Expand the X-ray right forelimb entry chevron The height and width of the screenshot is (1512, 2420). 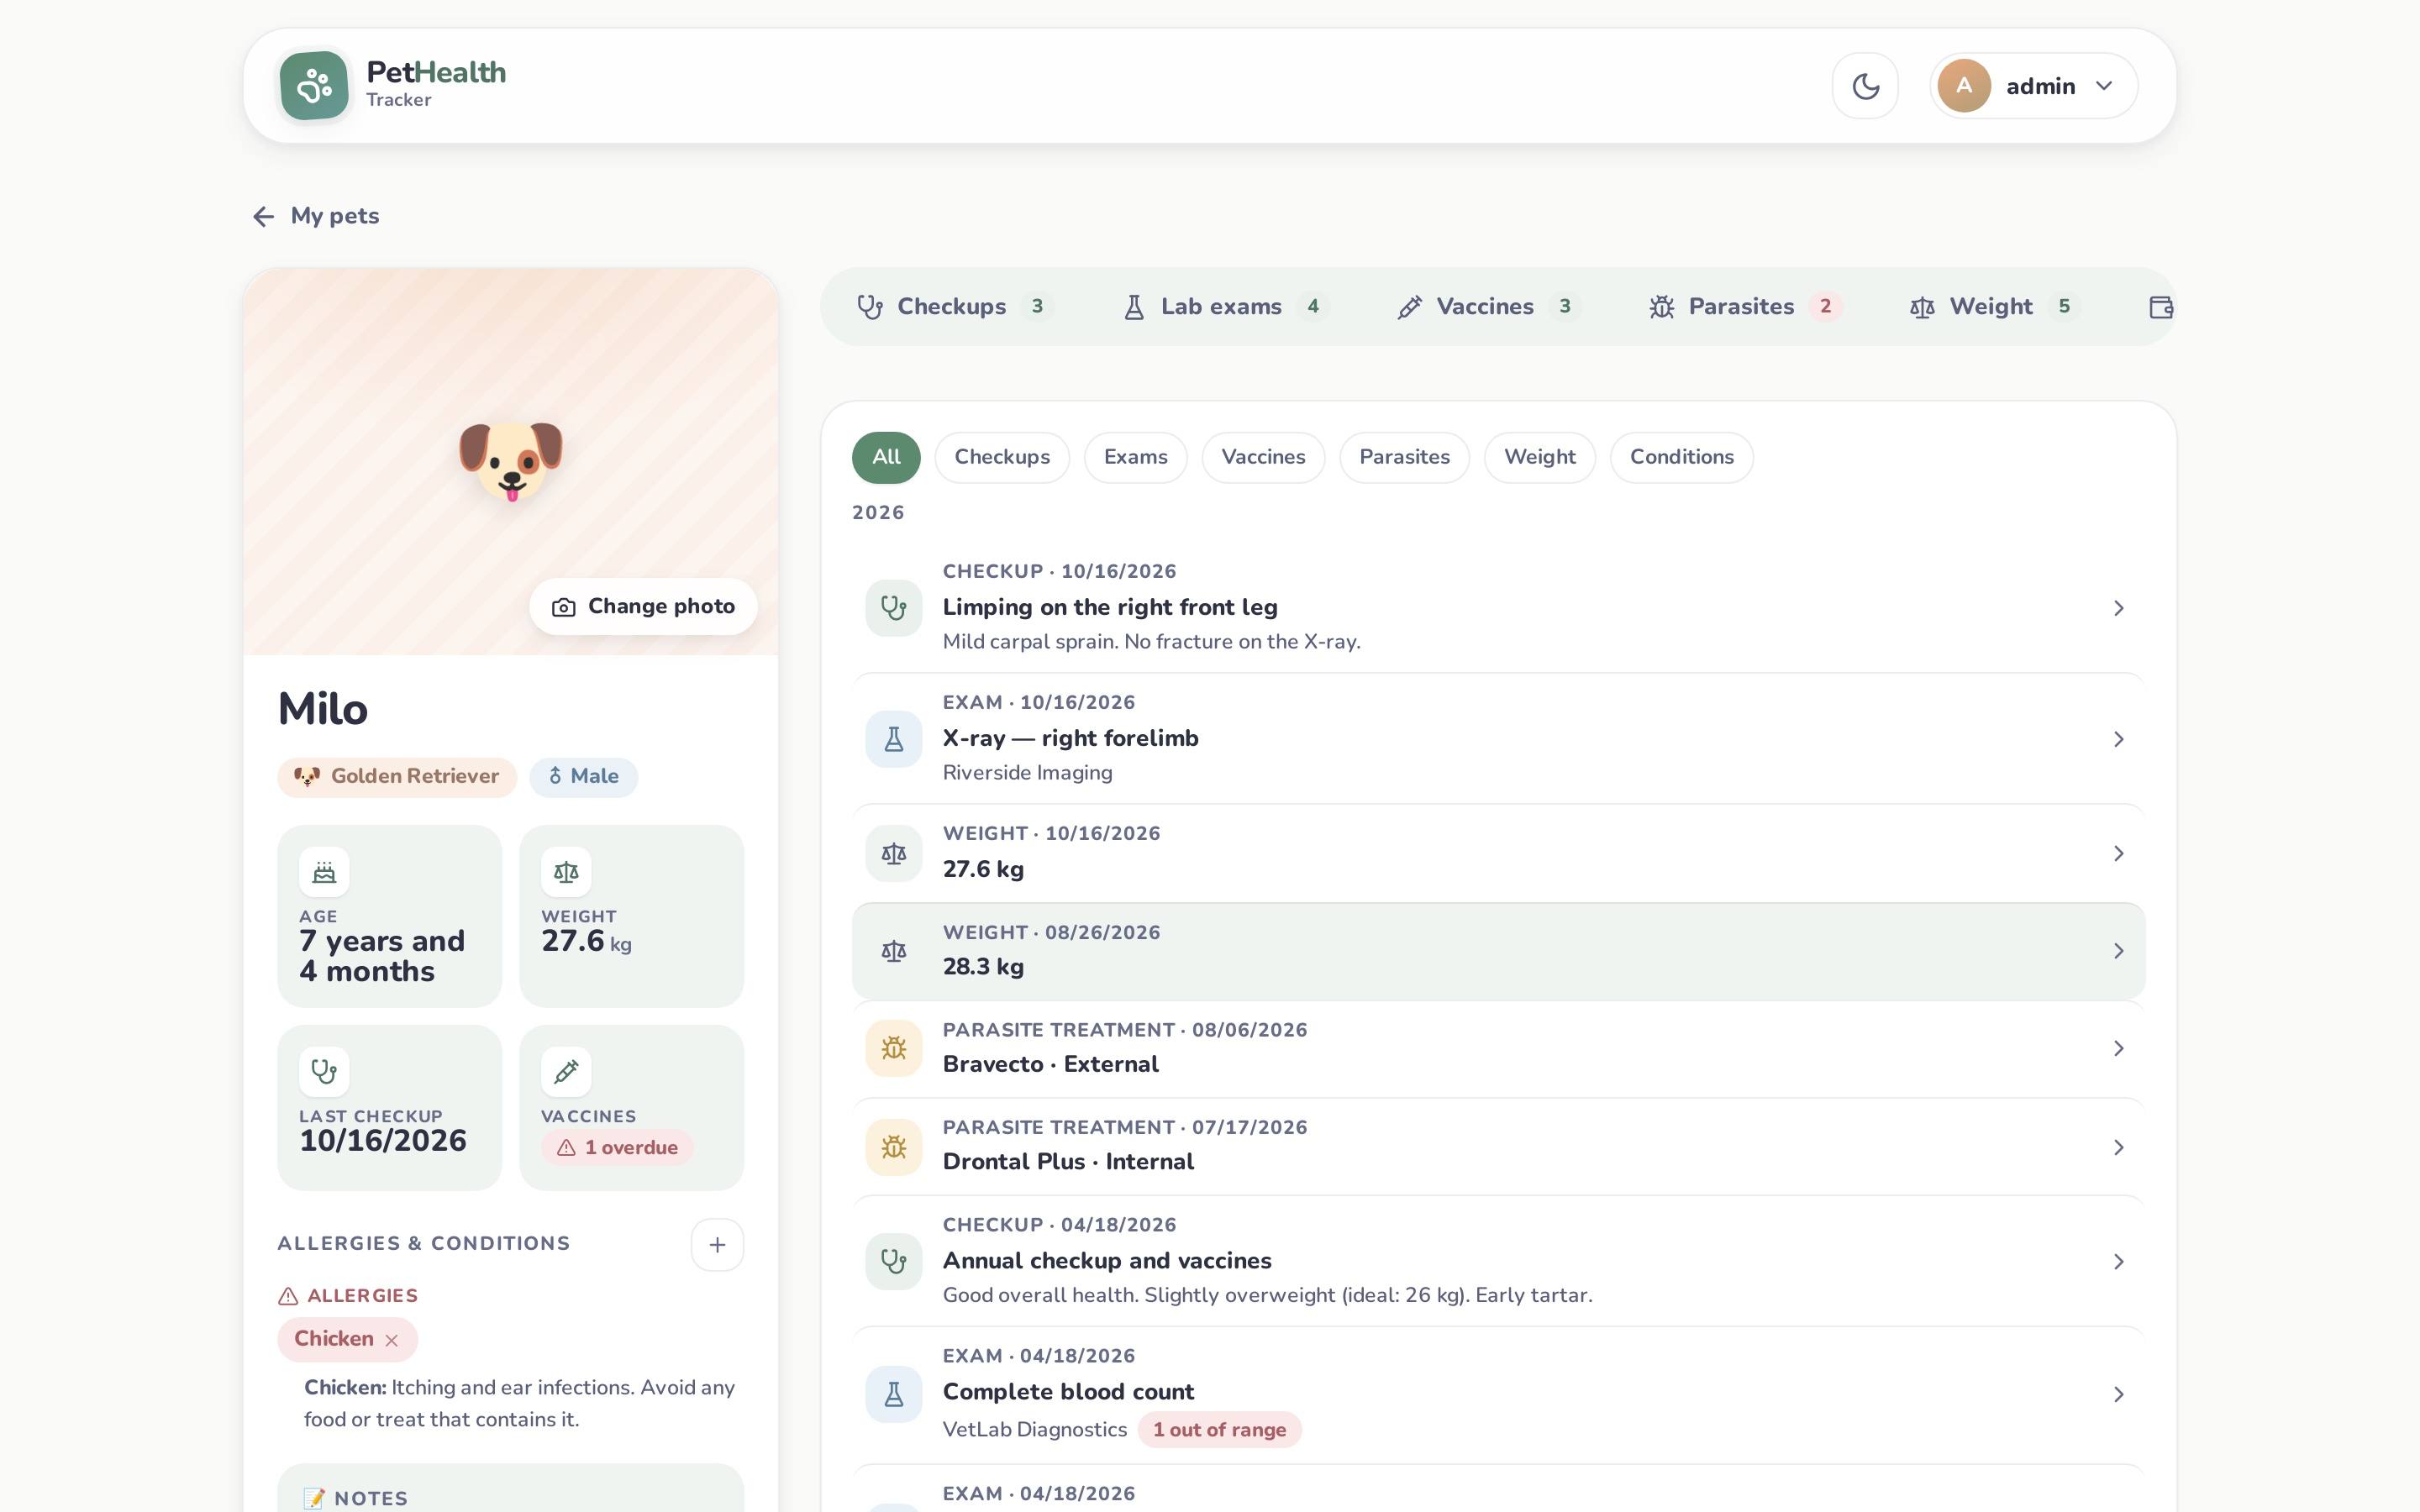(x=2118, y=739)
